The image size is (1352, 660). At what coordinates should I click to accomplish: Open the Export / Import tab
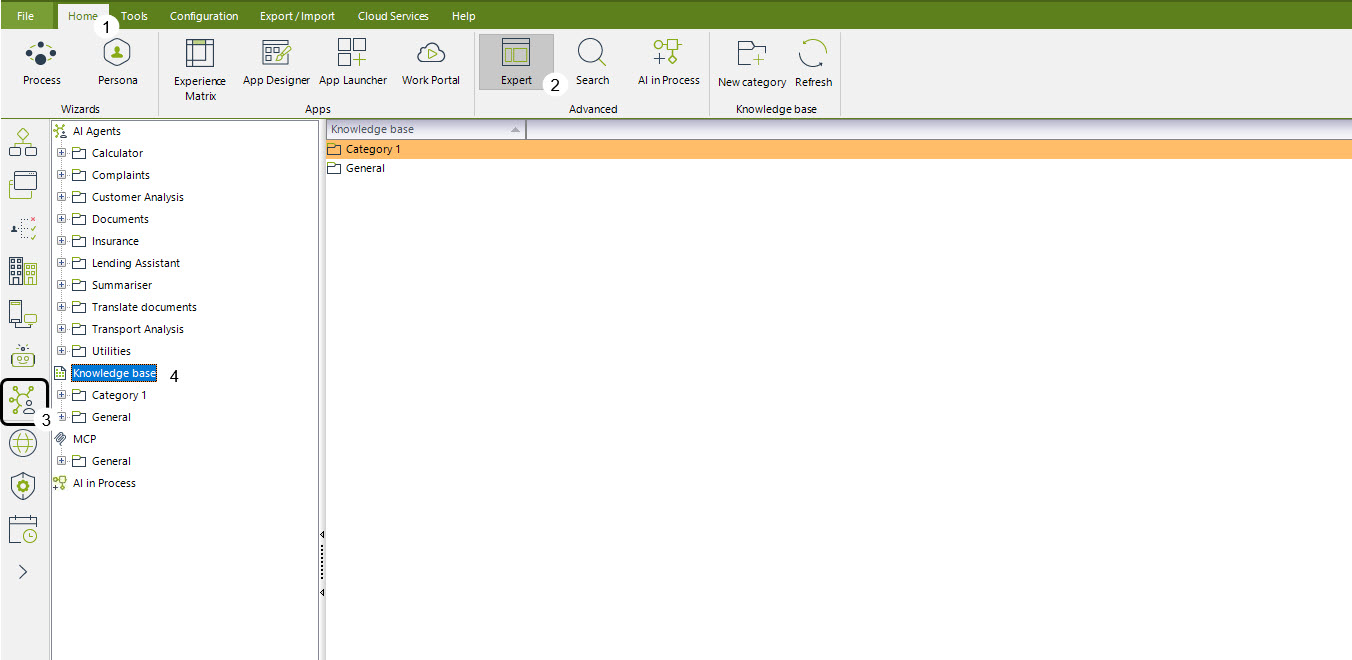tap(297, 16)
